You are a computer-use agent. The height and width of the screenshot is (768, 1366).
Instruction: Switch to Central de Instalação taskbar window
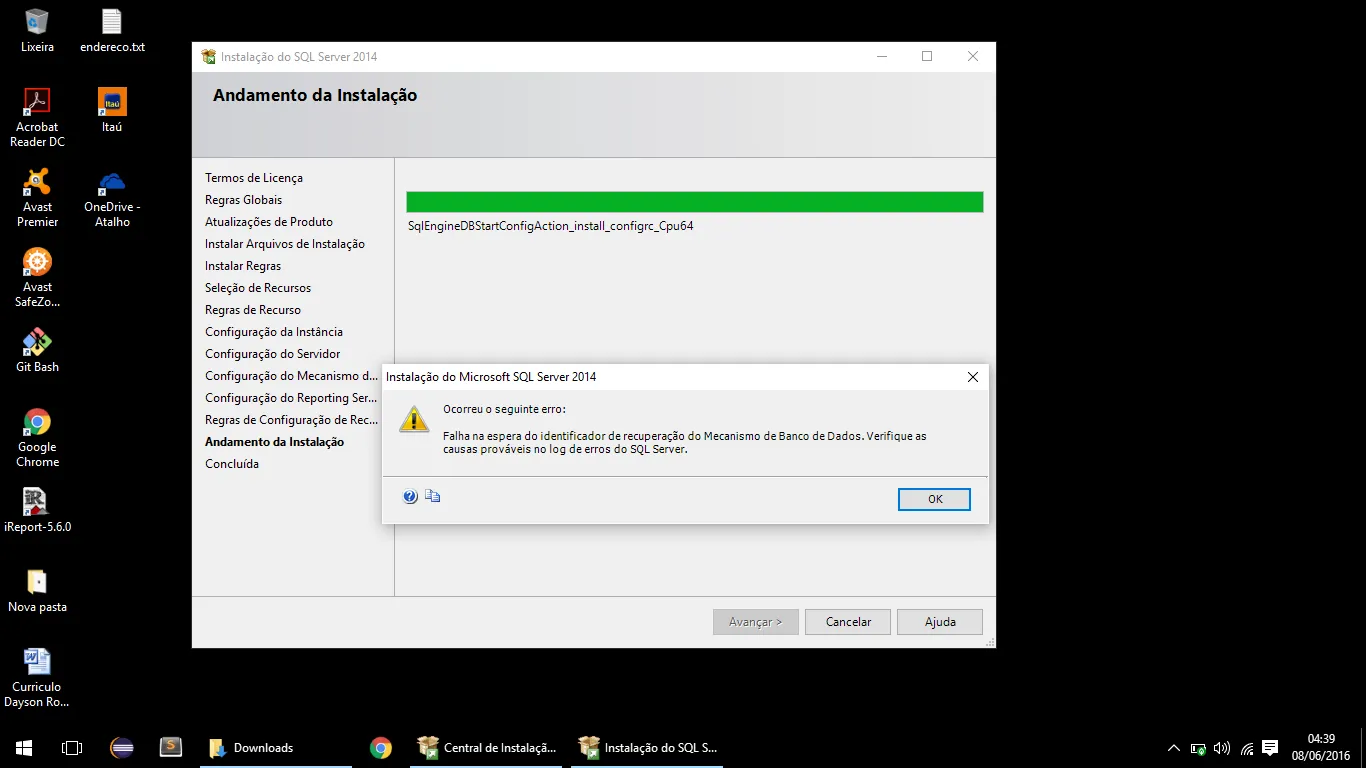[x=487, y=747]
